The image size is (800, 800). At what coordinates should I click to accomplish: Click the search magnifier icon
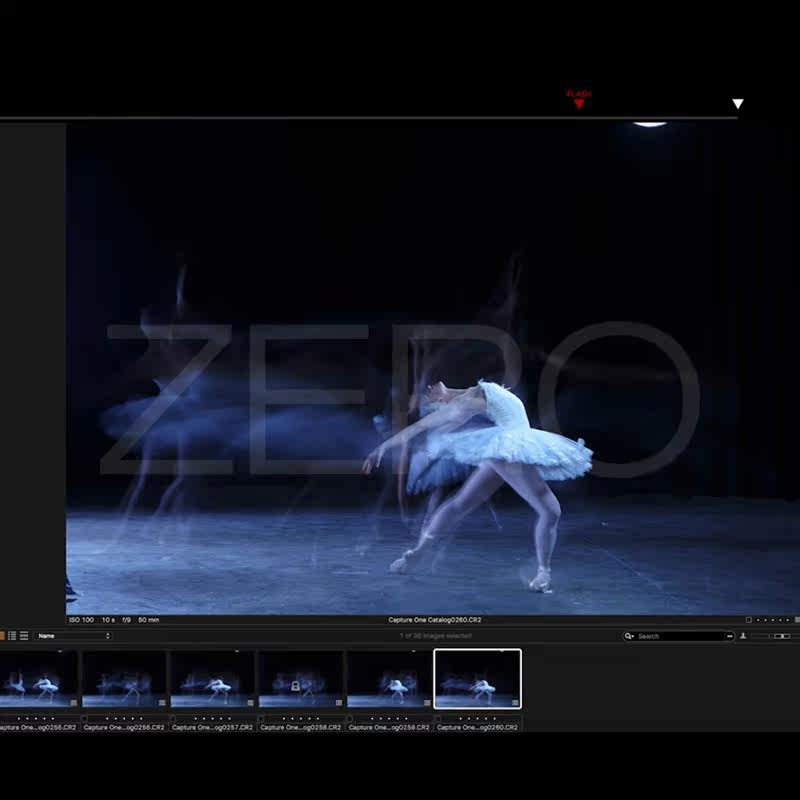(x=628, y=636)
